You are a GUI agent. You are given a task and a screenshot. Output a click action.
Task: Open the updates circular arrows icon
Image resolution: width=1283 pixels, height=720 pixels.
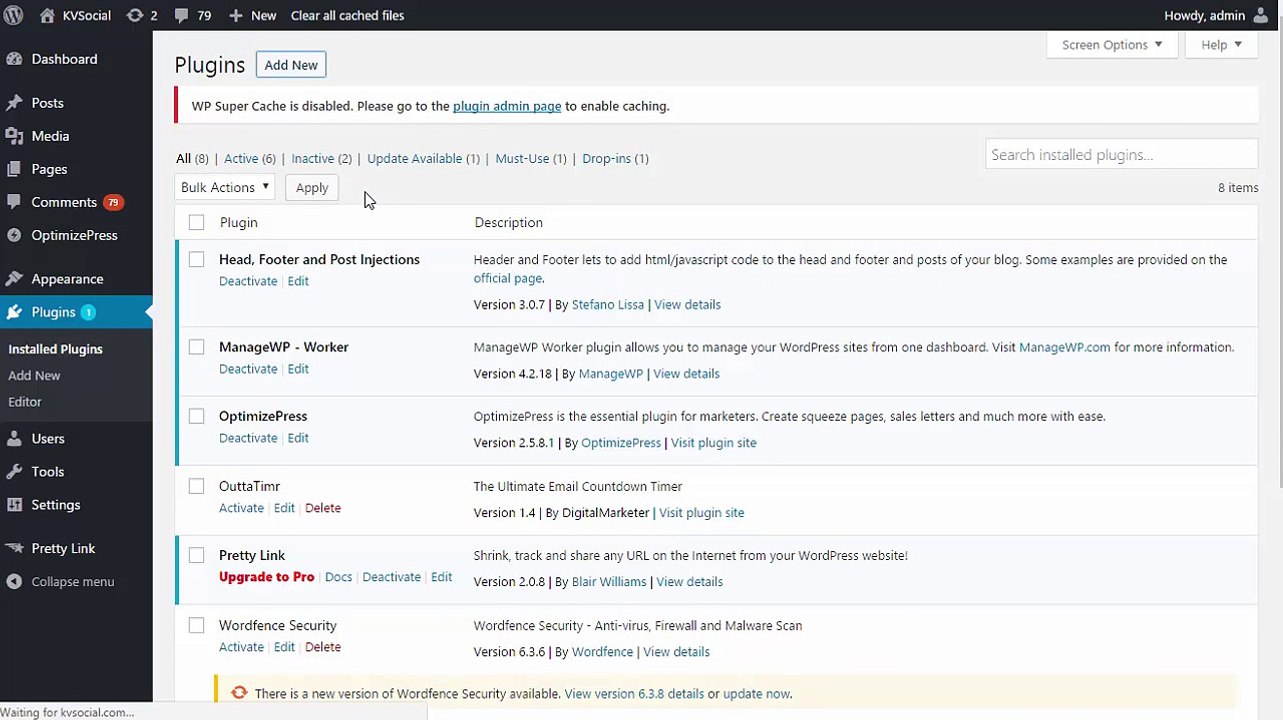click(135, 15)
